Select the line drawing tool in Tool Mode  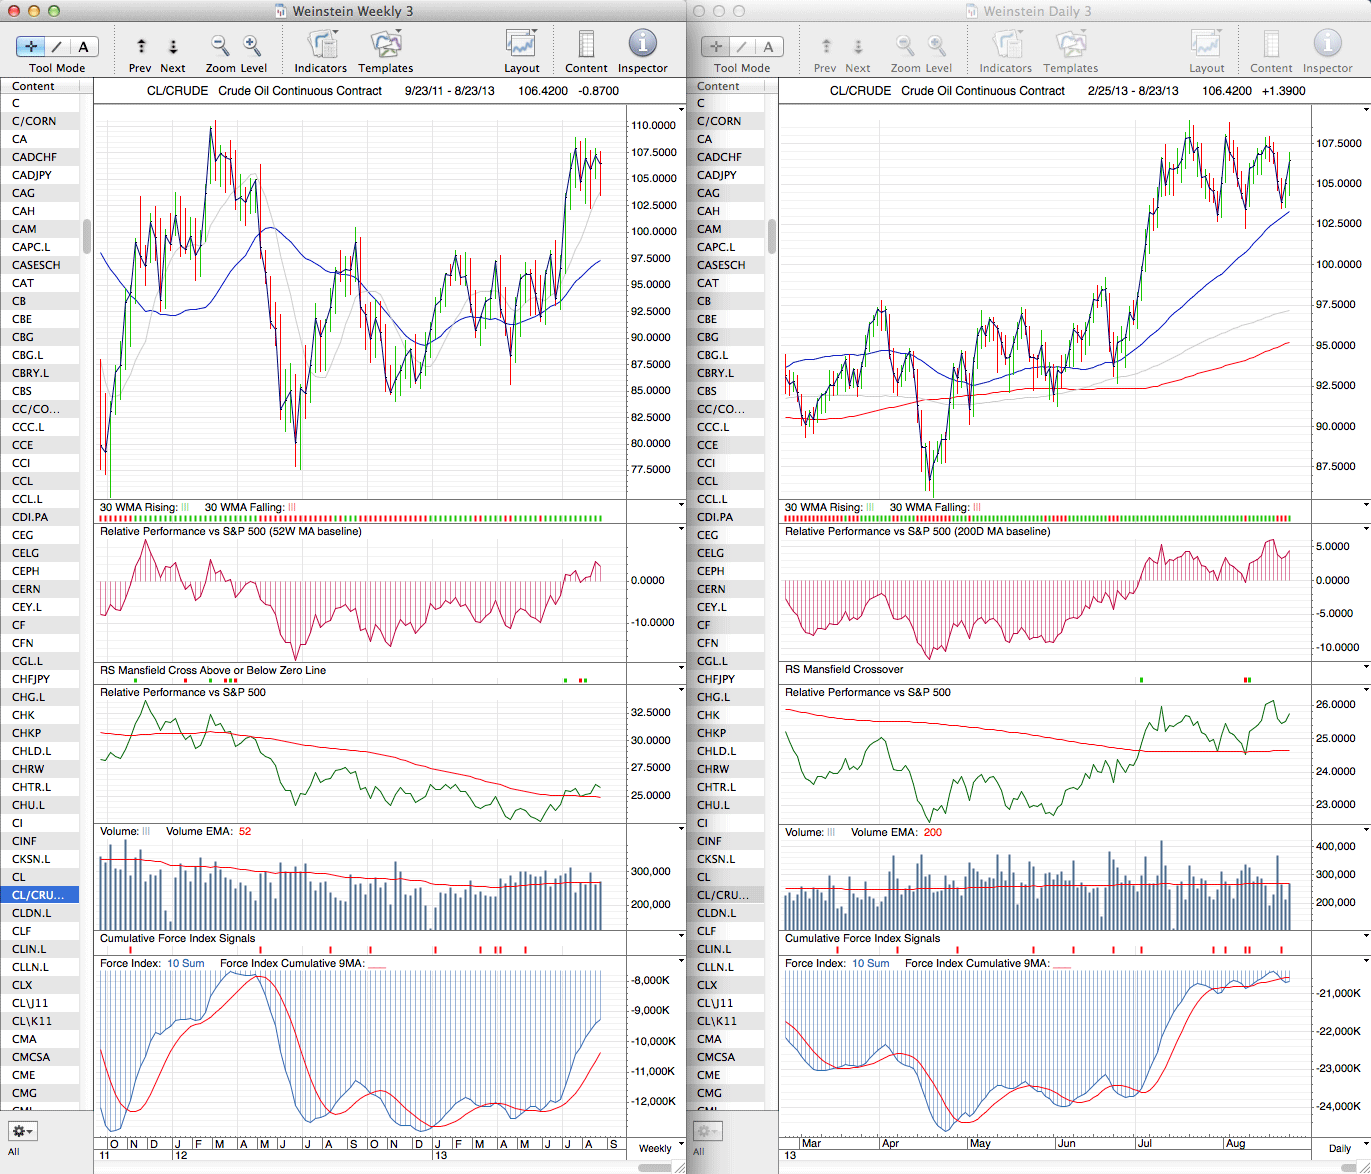tap(57, 46)
